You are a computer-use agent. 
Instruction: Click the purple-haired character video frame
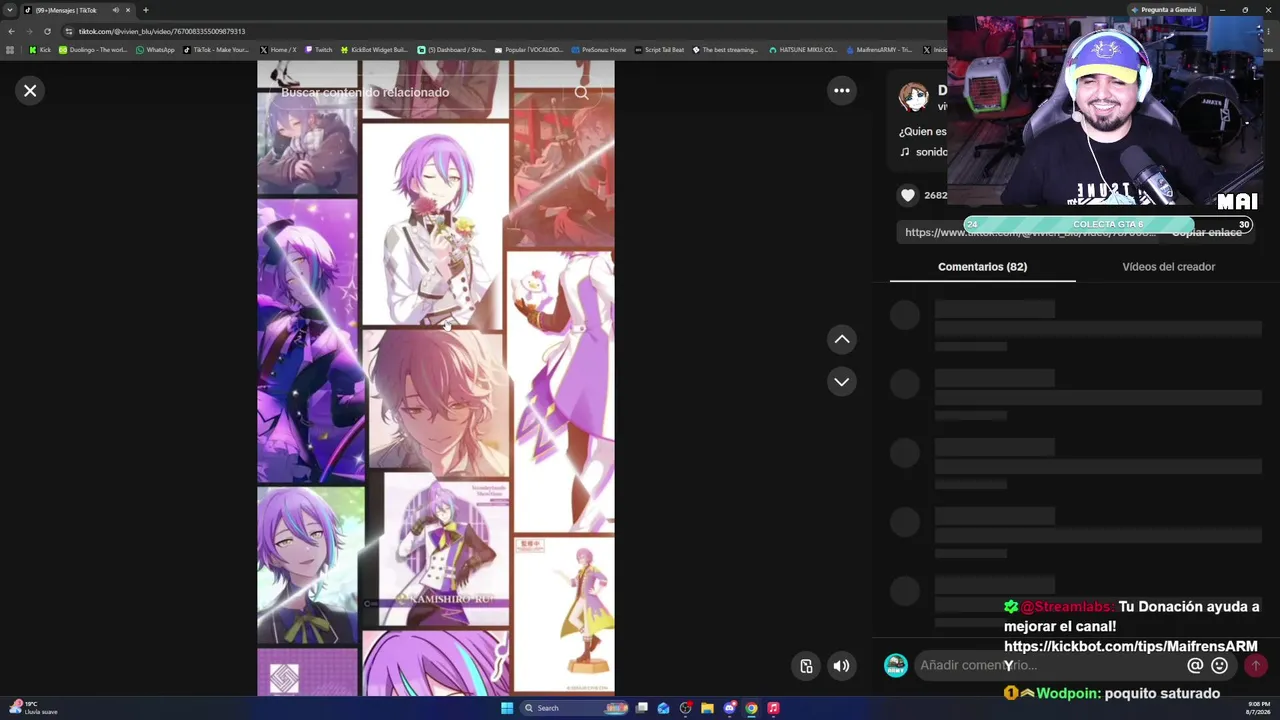[x=436, y=378]
